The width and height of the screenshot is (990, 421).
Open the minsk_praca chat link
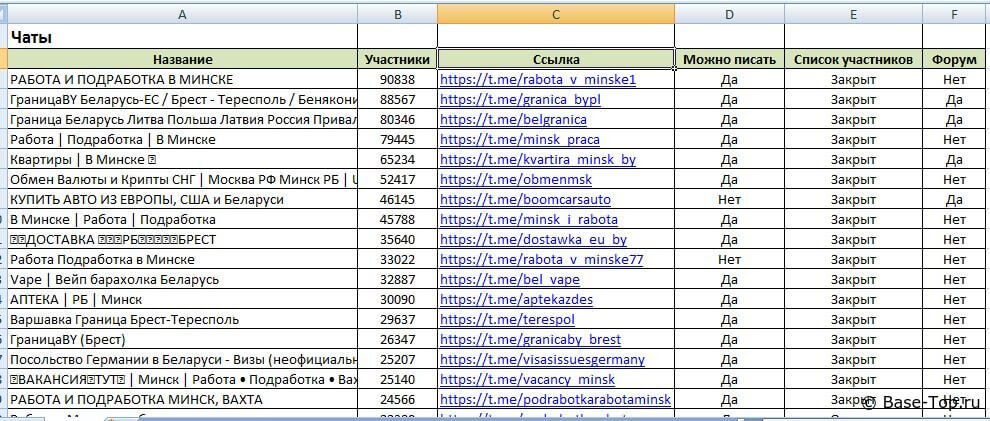[x=520, y=140]
